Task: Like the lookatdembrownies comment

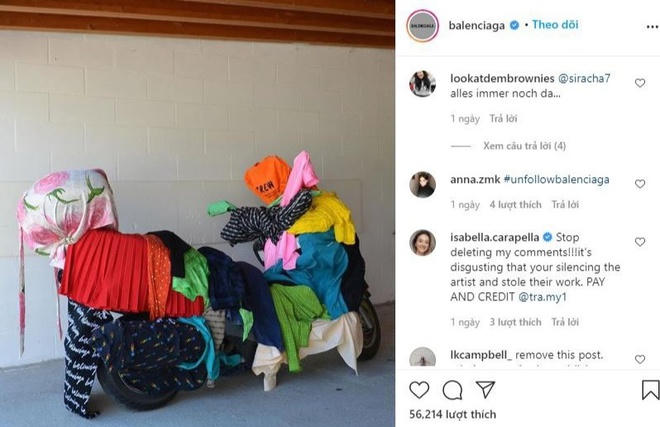Action: pos(640,83)
